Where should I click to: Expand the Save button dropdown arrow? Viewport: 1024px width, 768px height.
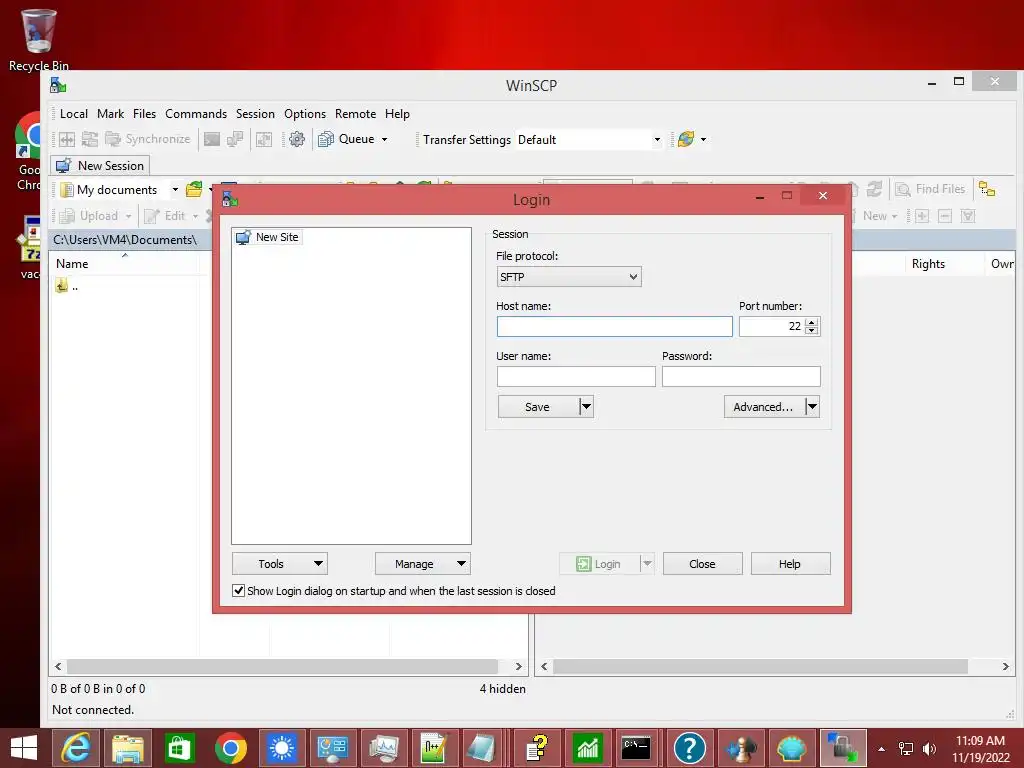click(x=586, y=407)
